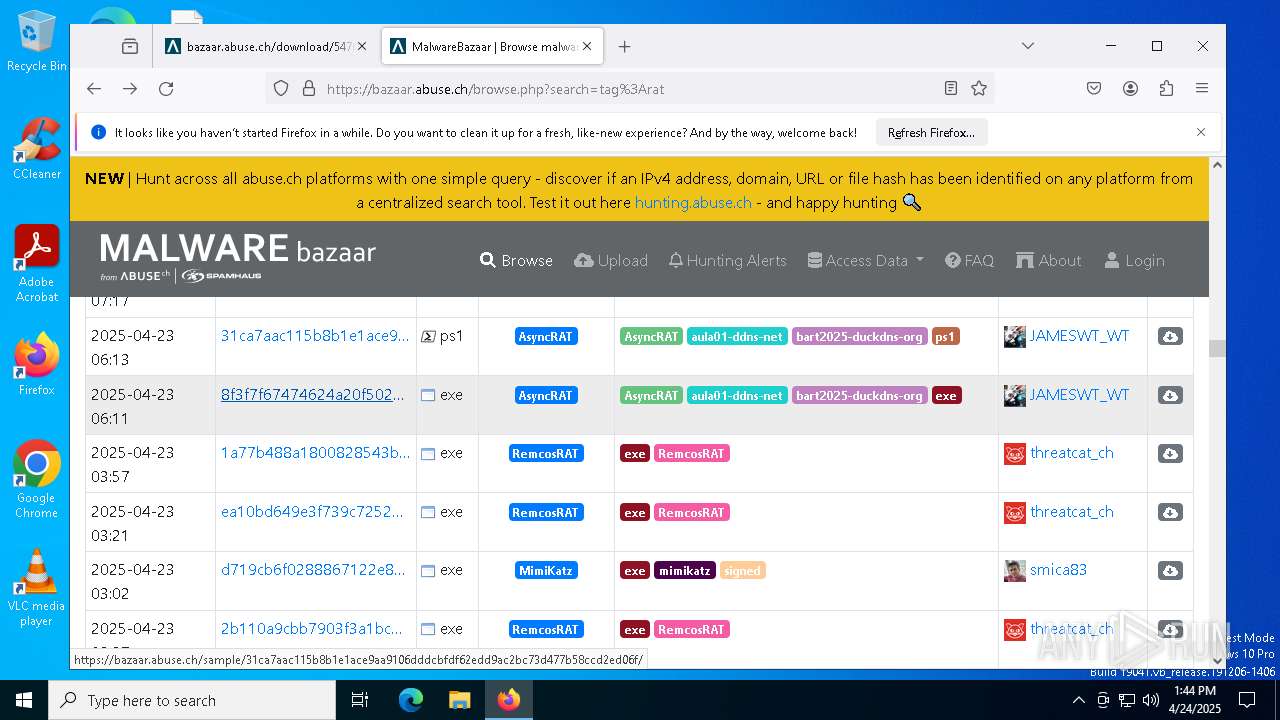Reload the current page
Image resolution: width=1280 pixels, height=720 pixels.
(166, 89)
